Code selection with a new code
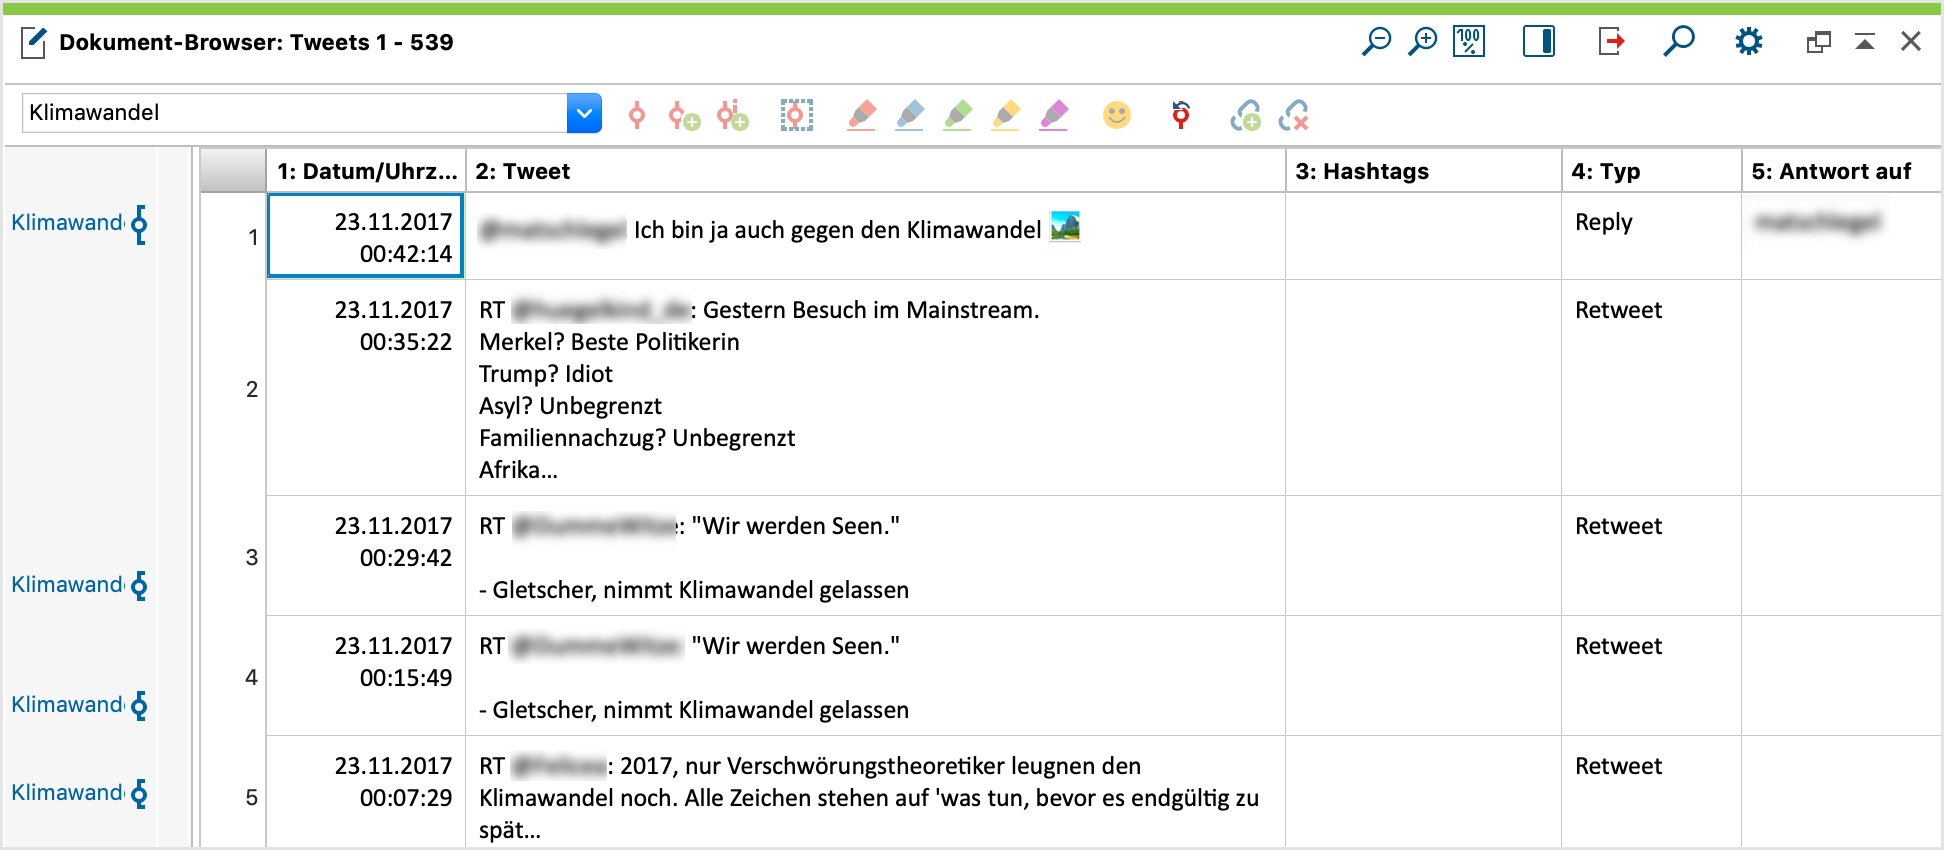 click(684, 116)
